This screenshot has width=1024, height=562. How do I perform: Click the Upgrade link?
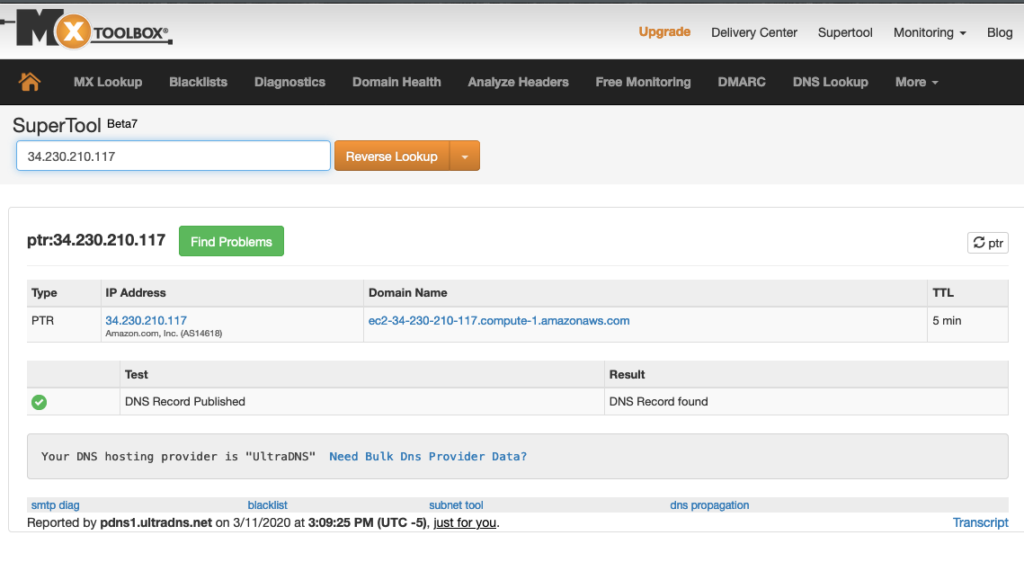pyautogui.click(x=664, y=32)
